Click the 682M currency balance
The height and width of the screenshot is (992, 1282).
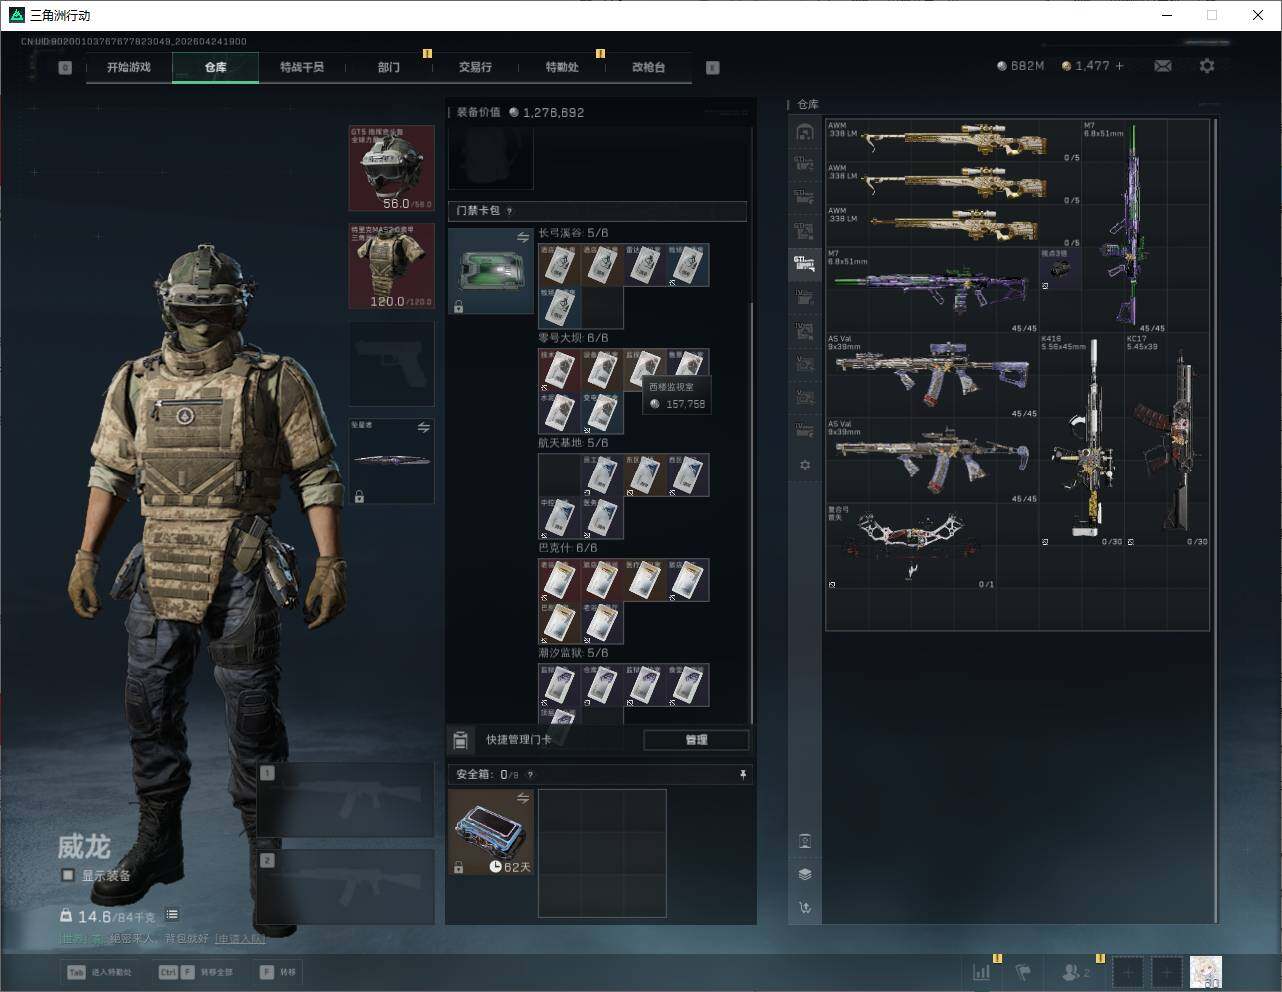tap(1020, 66)
